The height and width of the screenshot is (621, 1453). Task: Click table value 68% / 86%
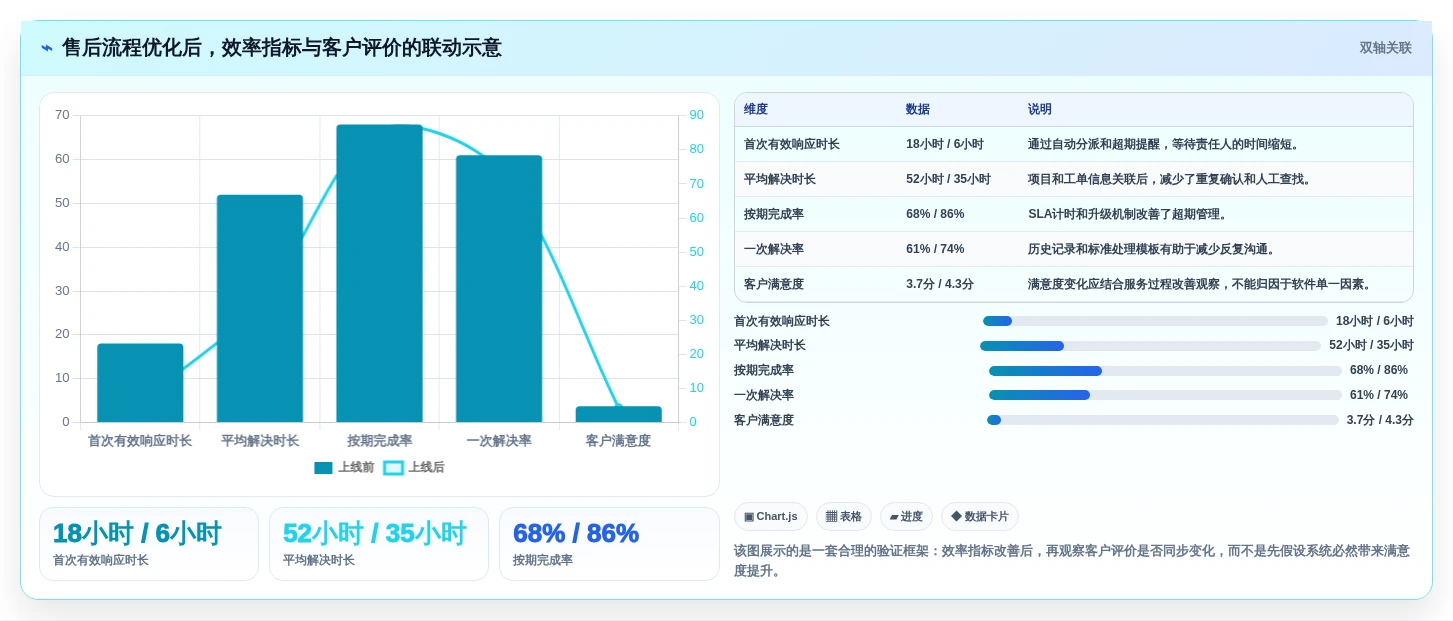click(935, 214)
